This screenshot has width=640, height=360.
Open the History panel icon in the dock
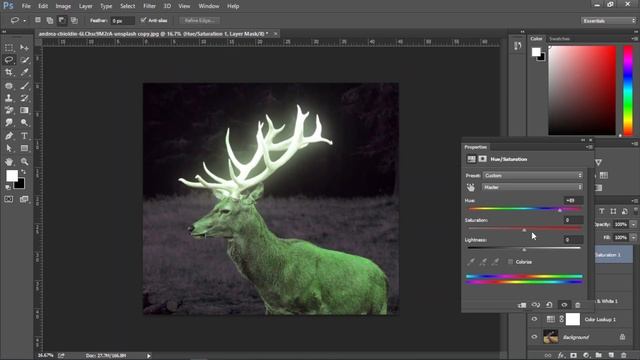pos(518,46)
